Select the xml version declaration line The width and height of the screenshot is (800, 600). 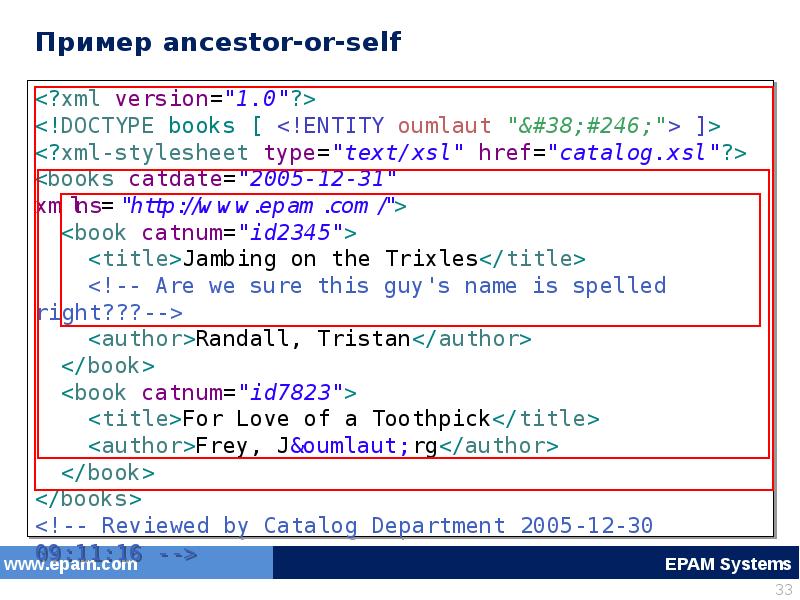[176, 99]
